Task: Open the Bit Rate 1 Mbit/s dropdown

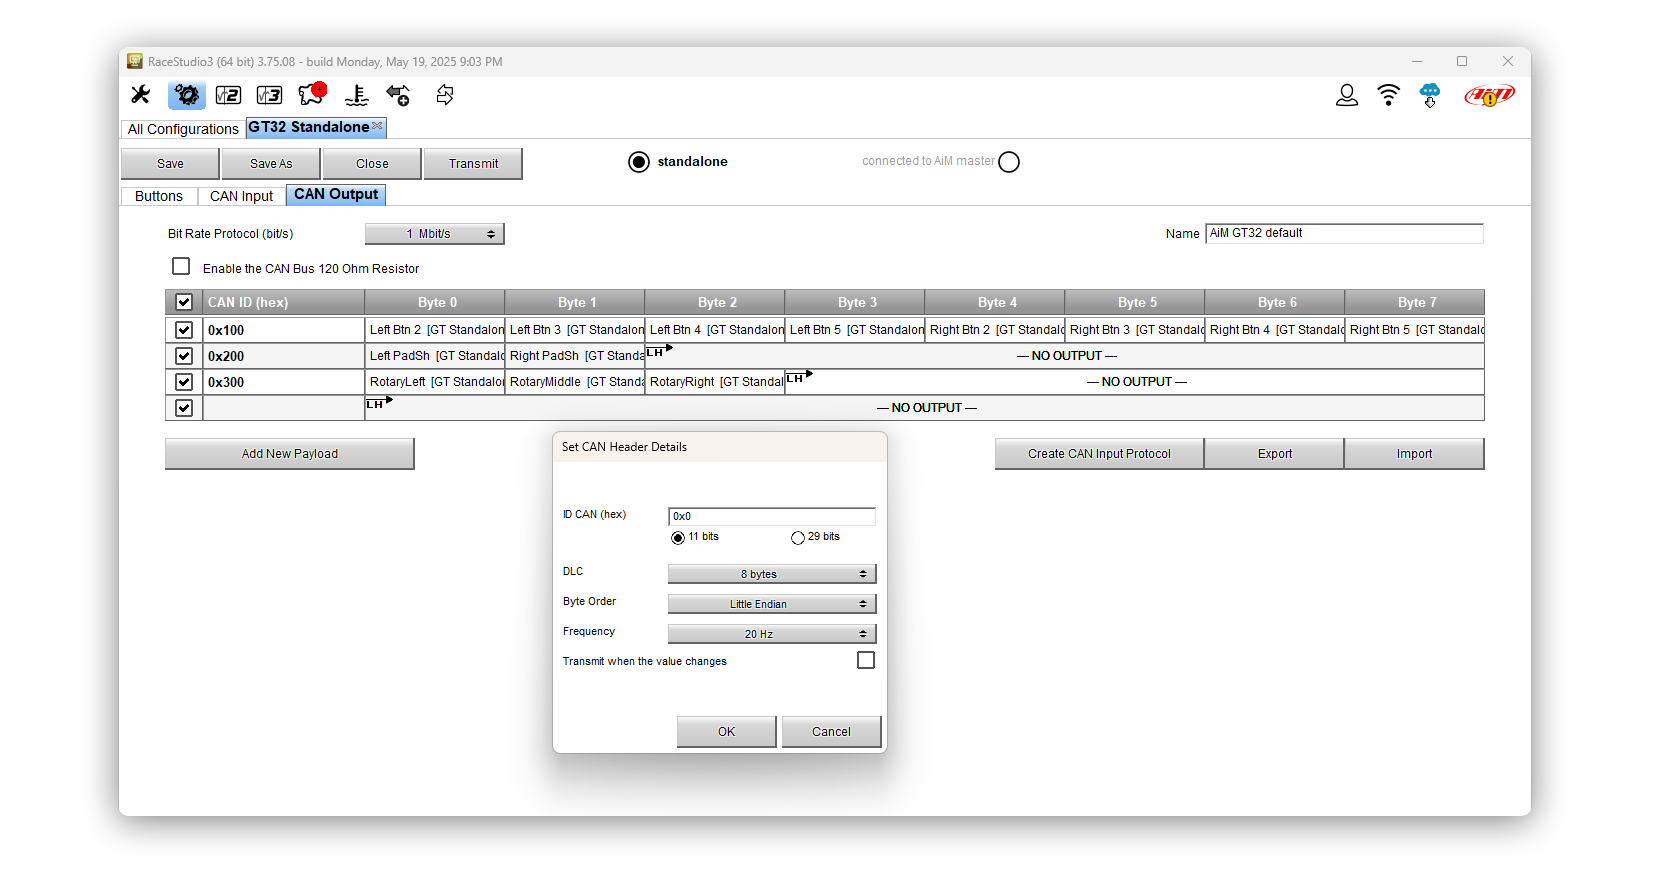Action: (435, 234)
